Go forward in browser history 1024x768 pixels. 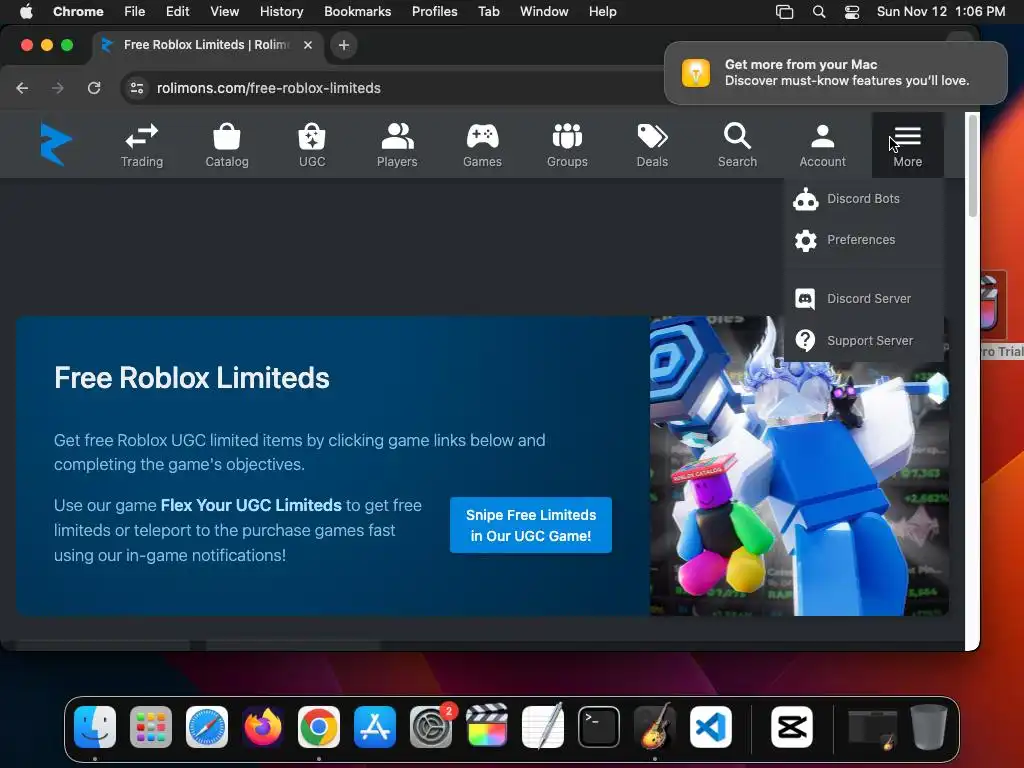pos(57,88)
